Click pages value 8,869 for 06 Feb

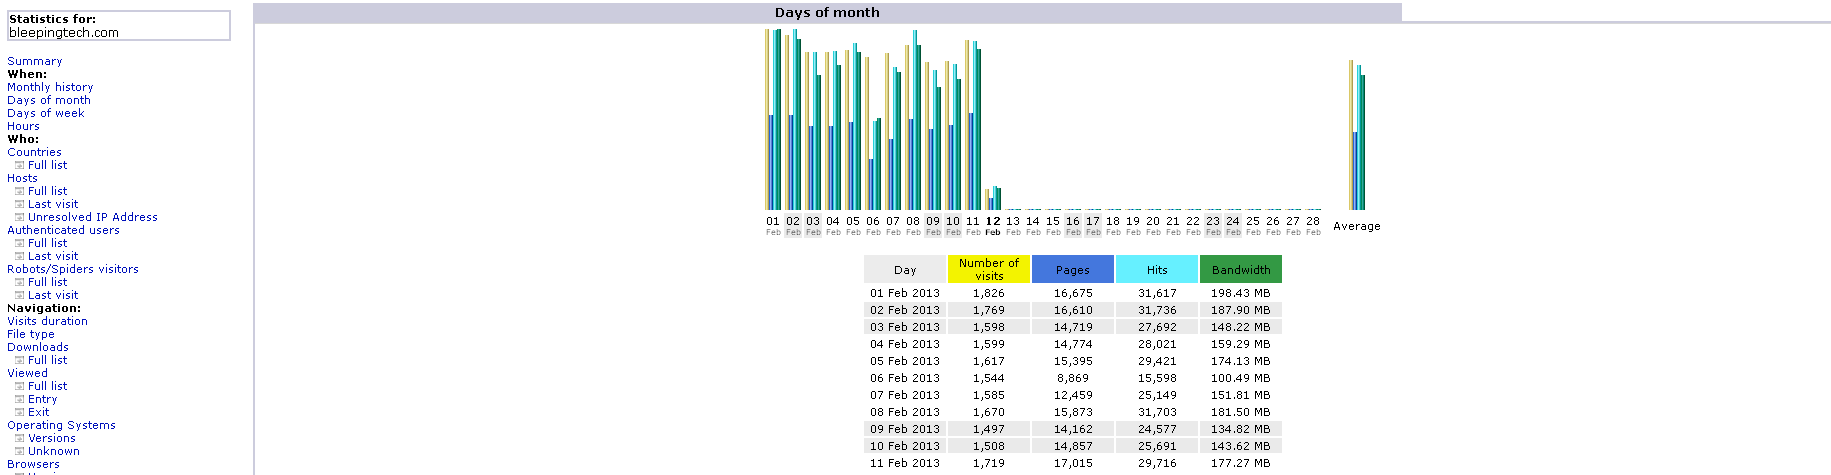click(x=1073, y=378)
